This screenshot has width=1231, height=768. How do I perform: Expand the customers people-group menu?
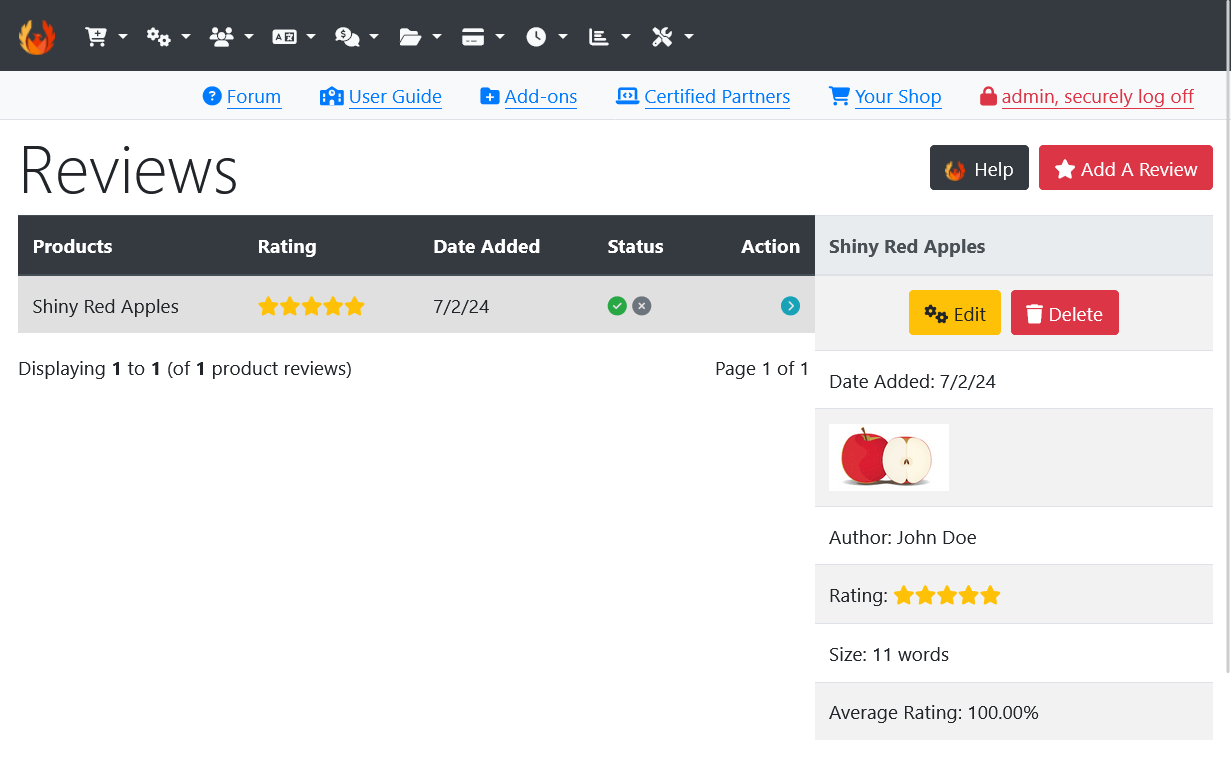[x=231, y=37]
